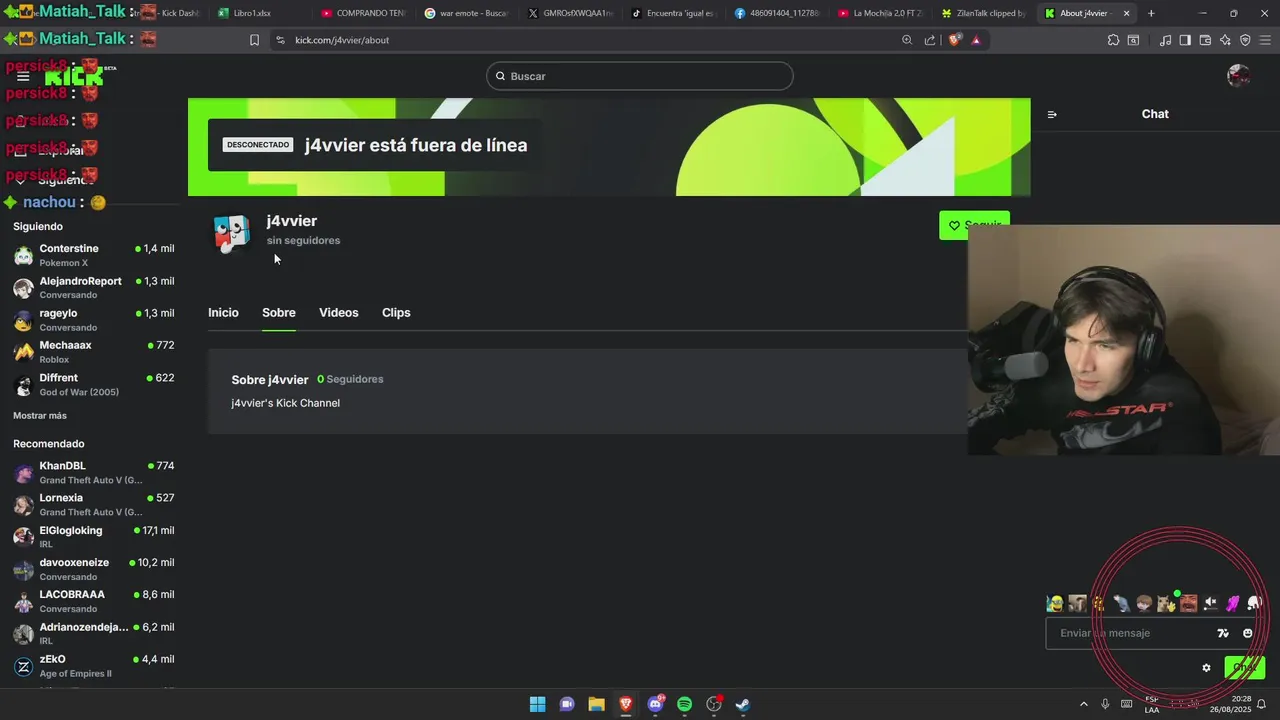Screen dimensions: 1280x720
Task: Open the Inicio channel tab
Action: point(223,312)
